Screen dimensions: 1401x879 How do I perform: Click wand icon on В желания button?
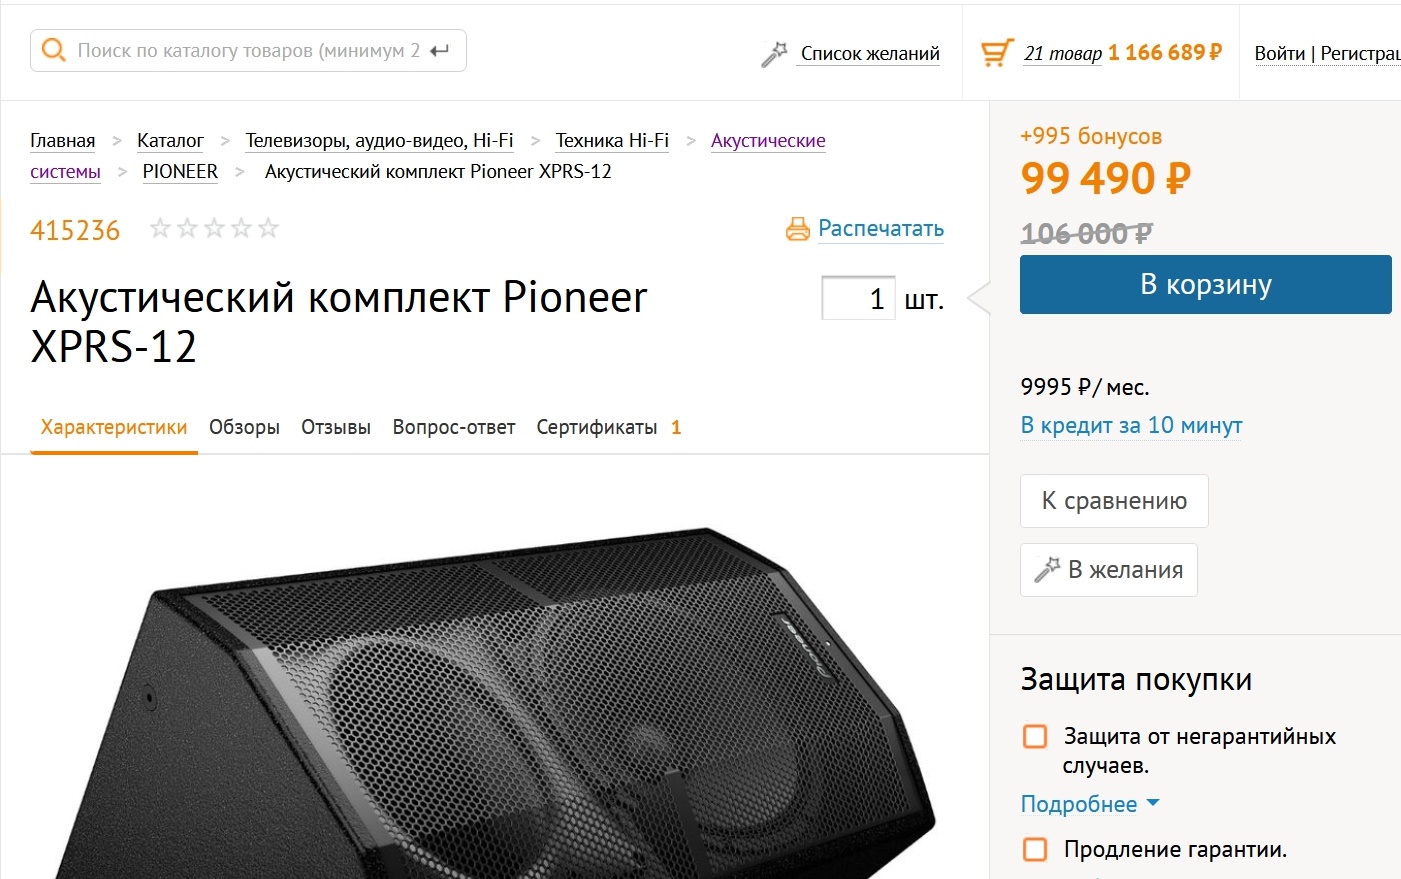pos(1047,570)
